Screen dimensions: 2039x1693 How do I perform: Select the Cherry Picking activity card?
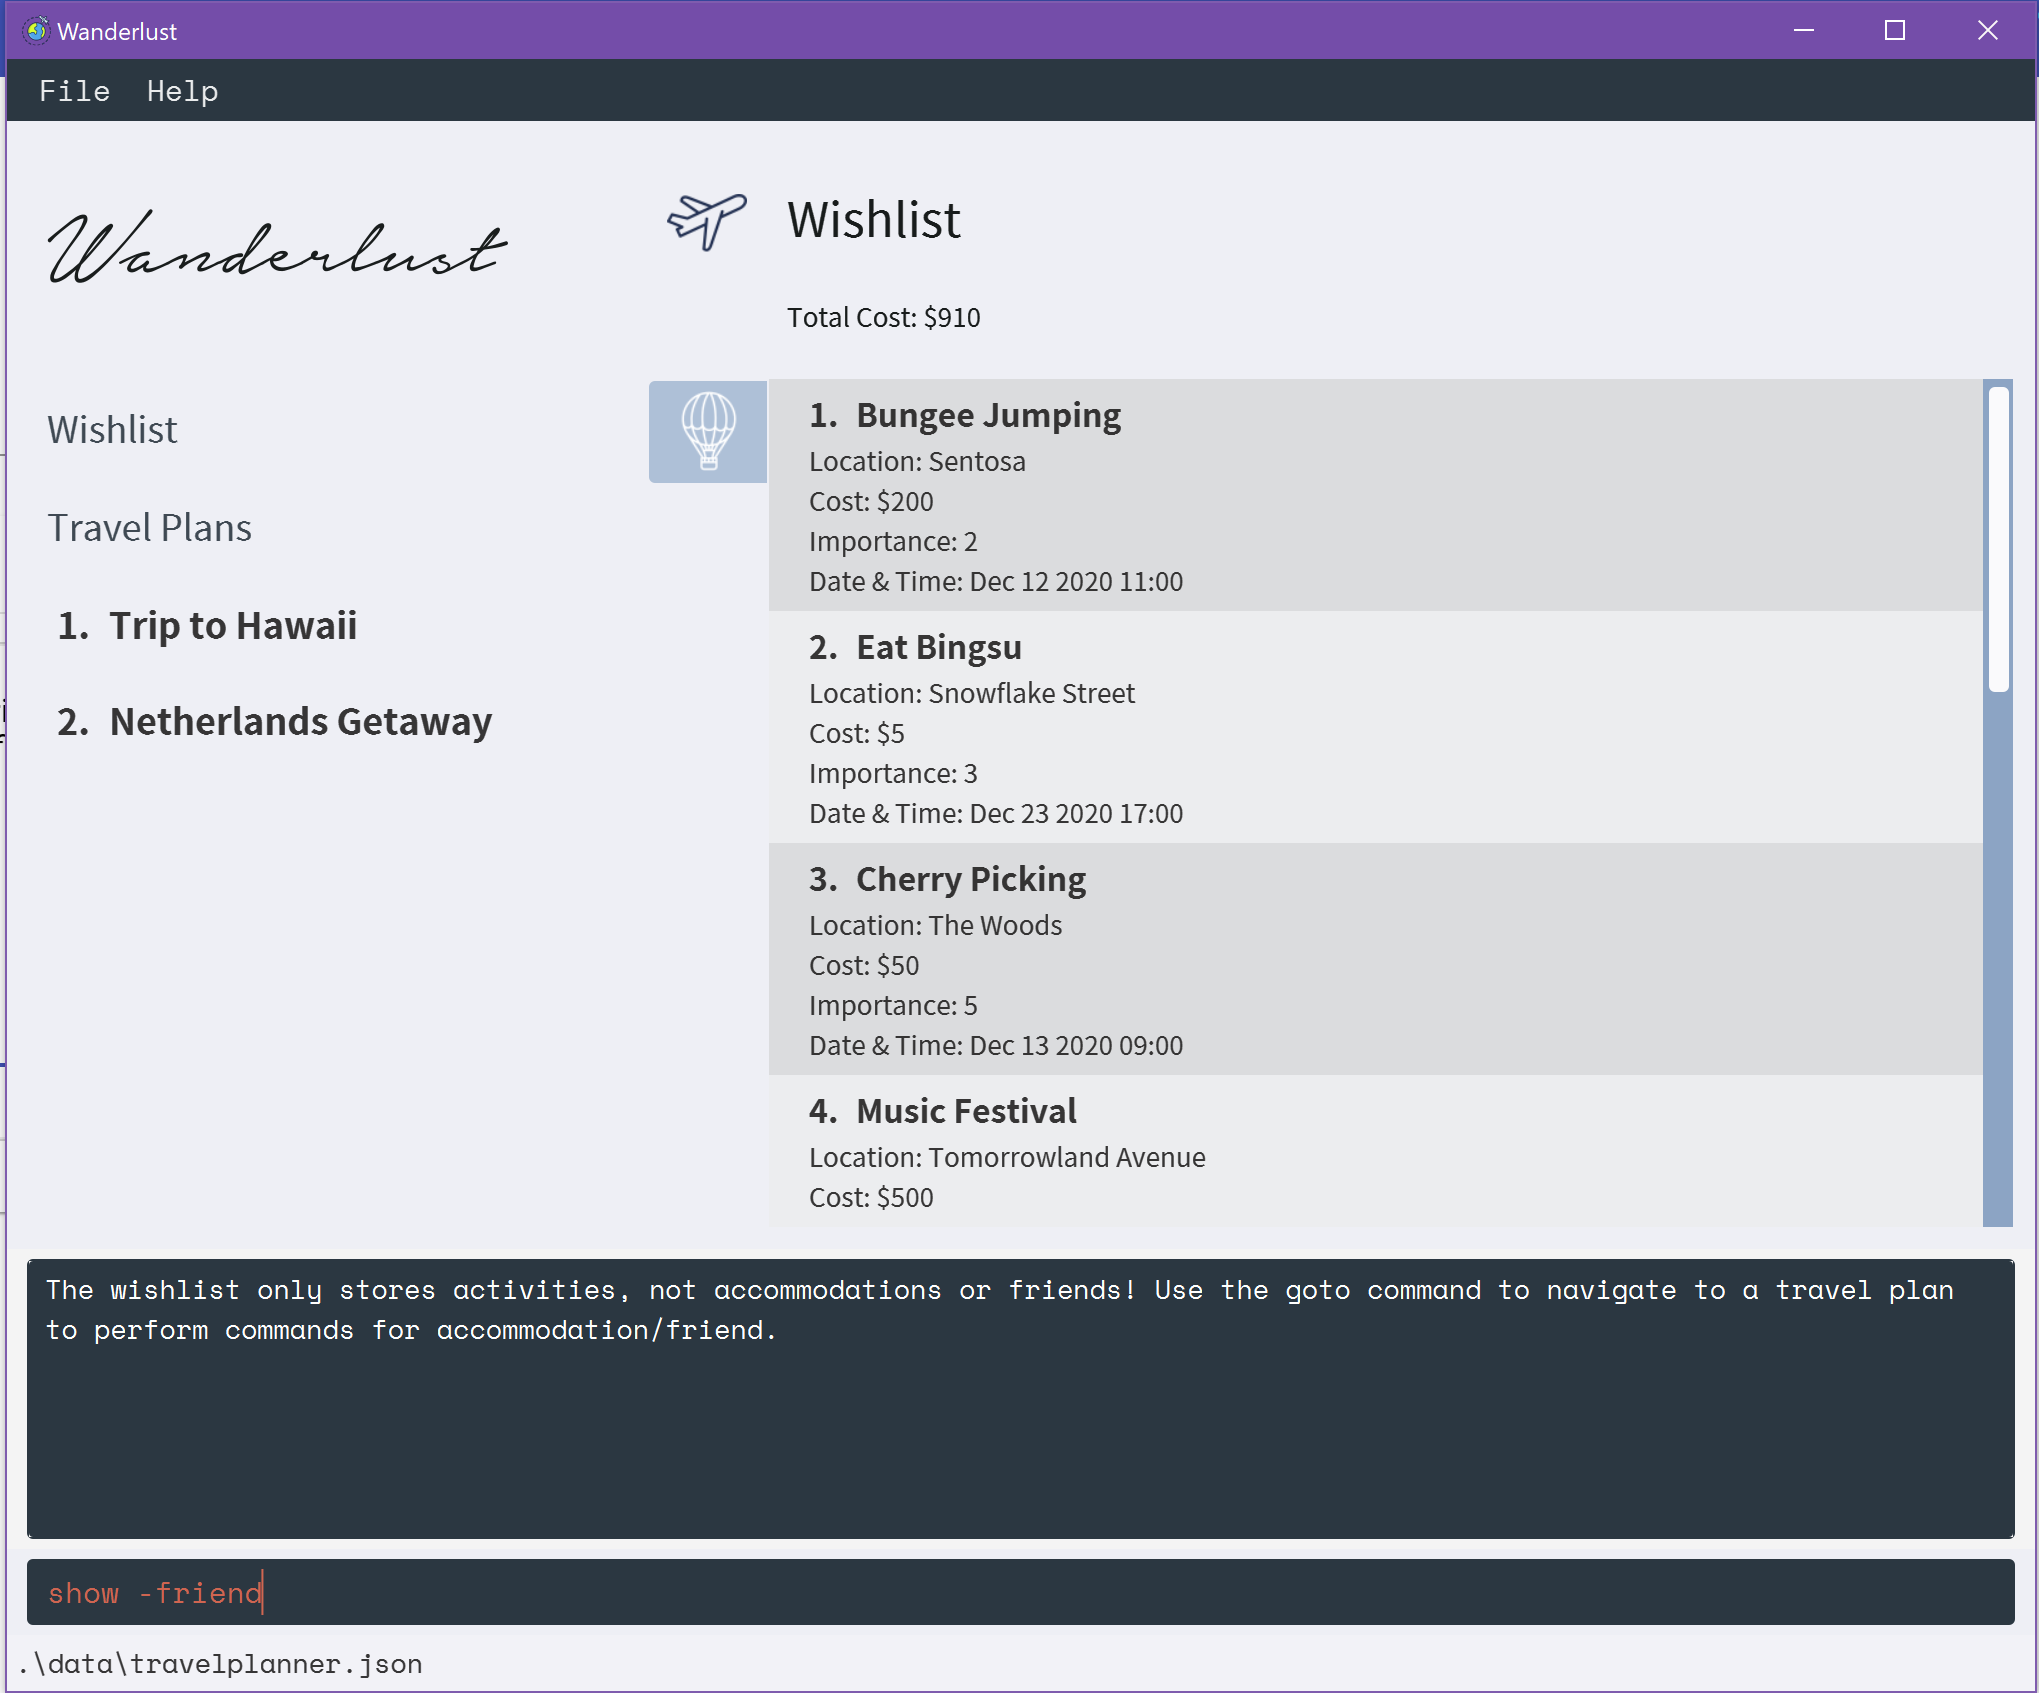[x=1374, y=960]
